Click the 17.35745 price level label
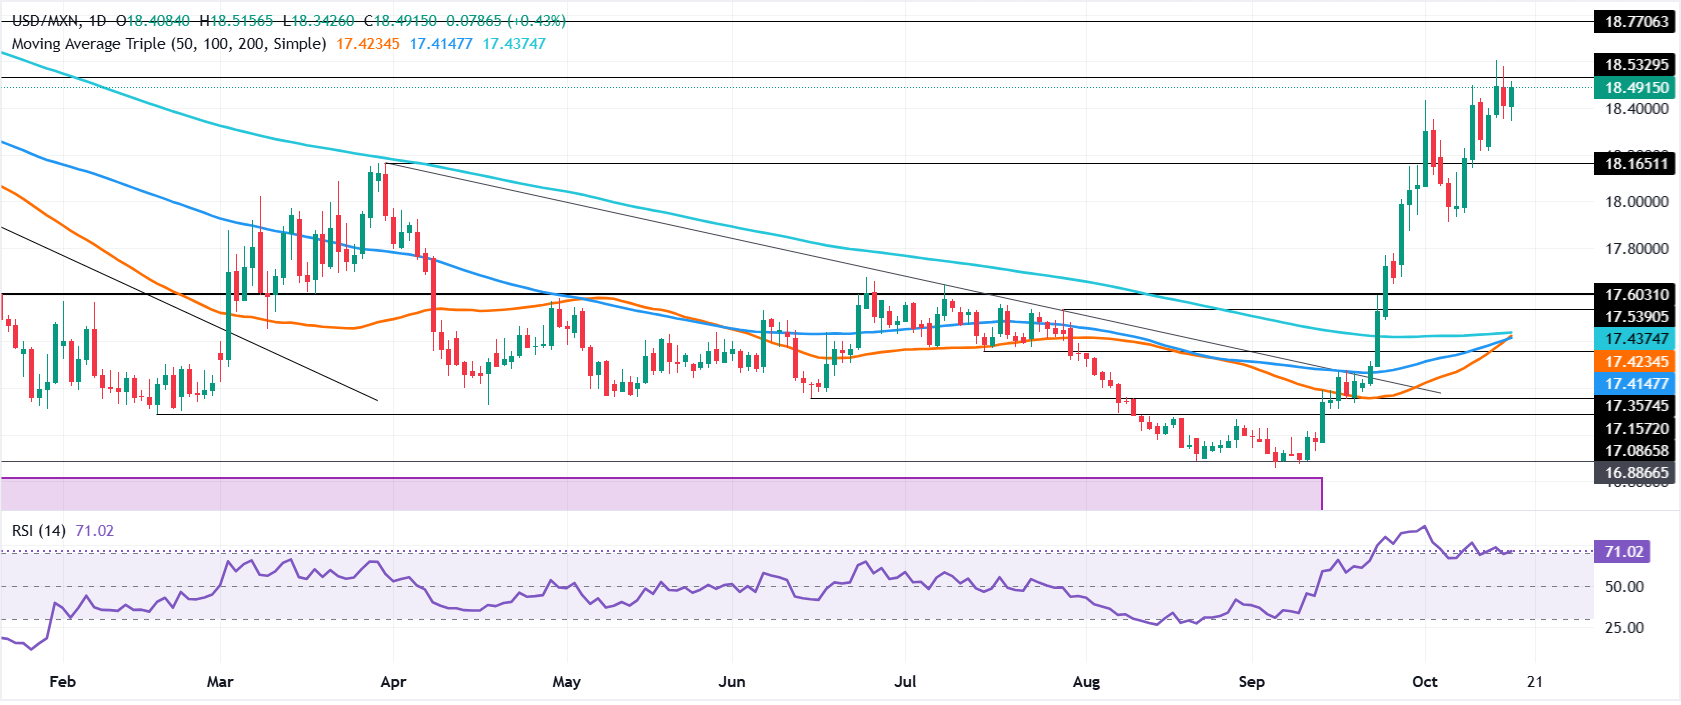Viewport: 1681px width, 705px height. [1636, 406]
